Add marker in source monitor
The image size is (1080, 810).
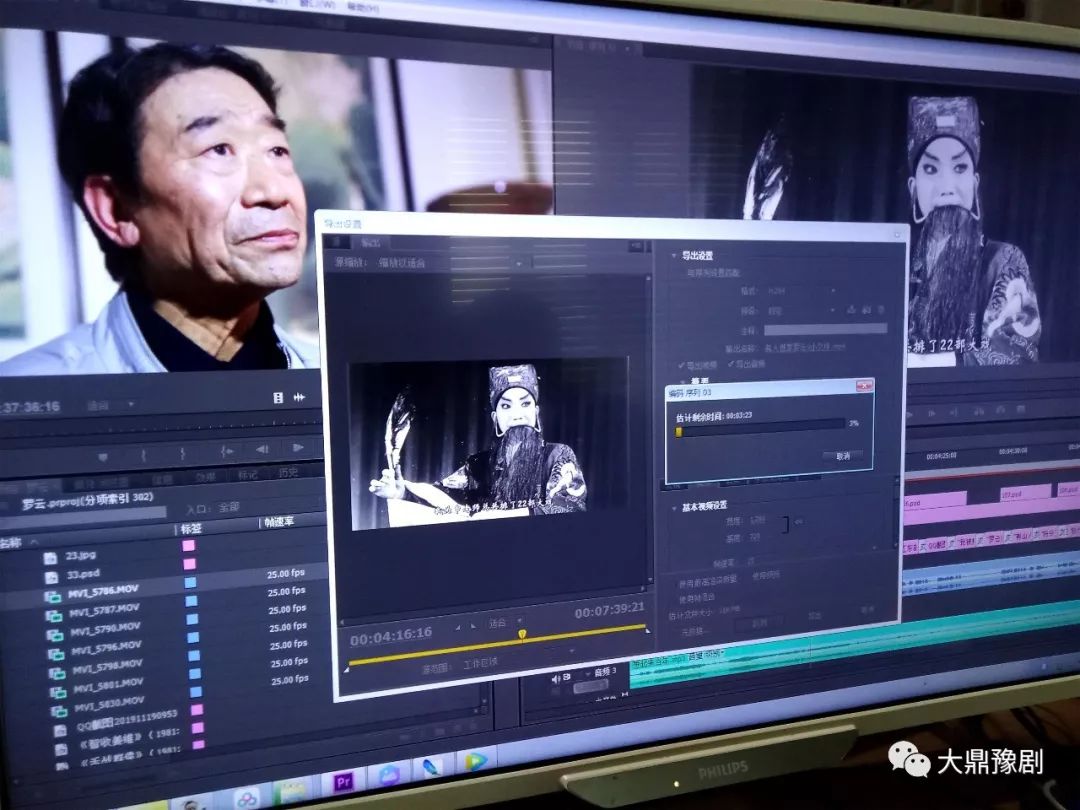pos(103,457)
